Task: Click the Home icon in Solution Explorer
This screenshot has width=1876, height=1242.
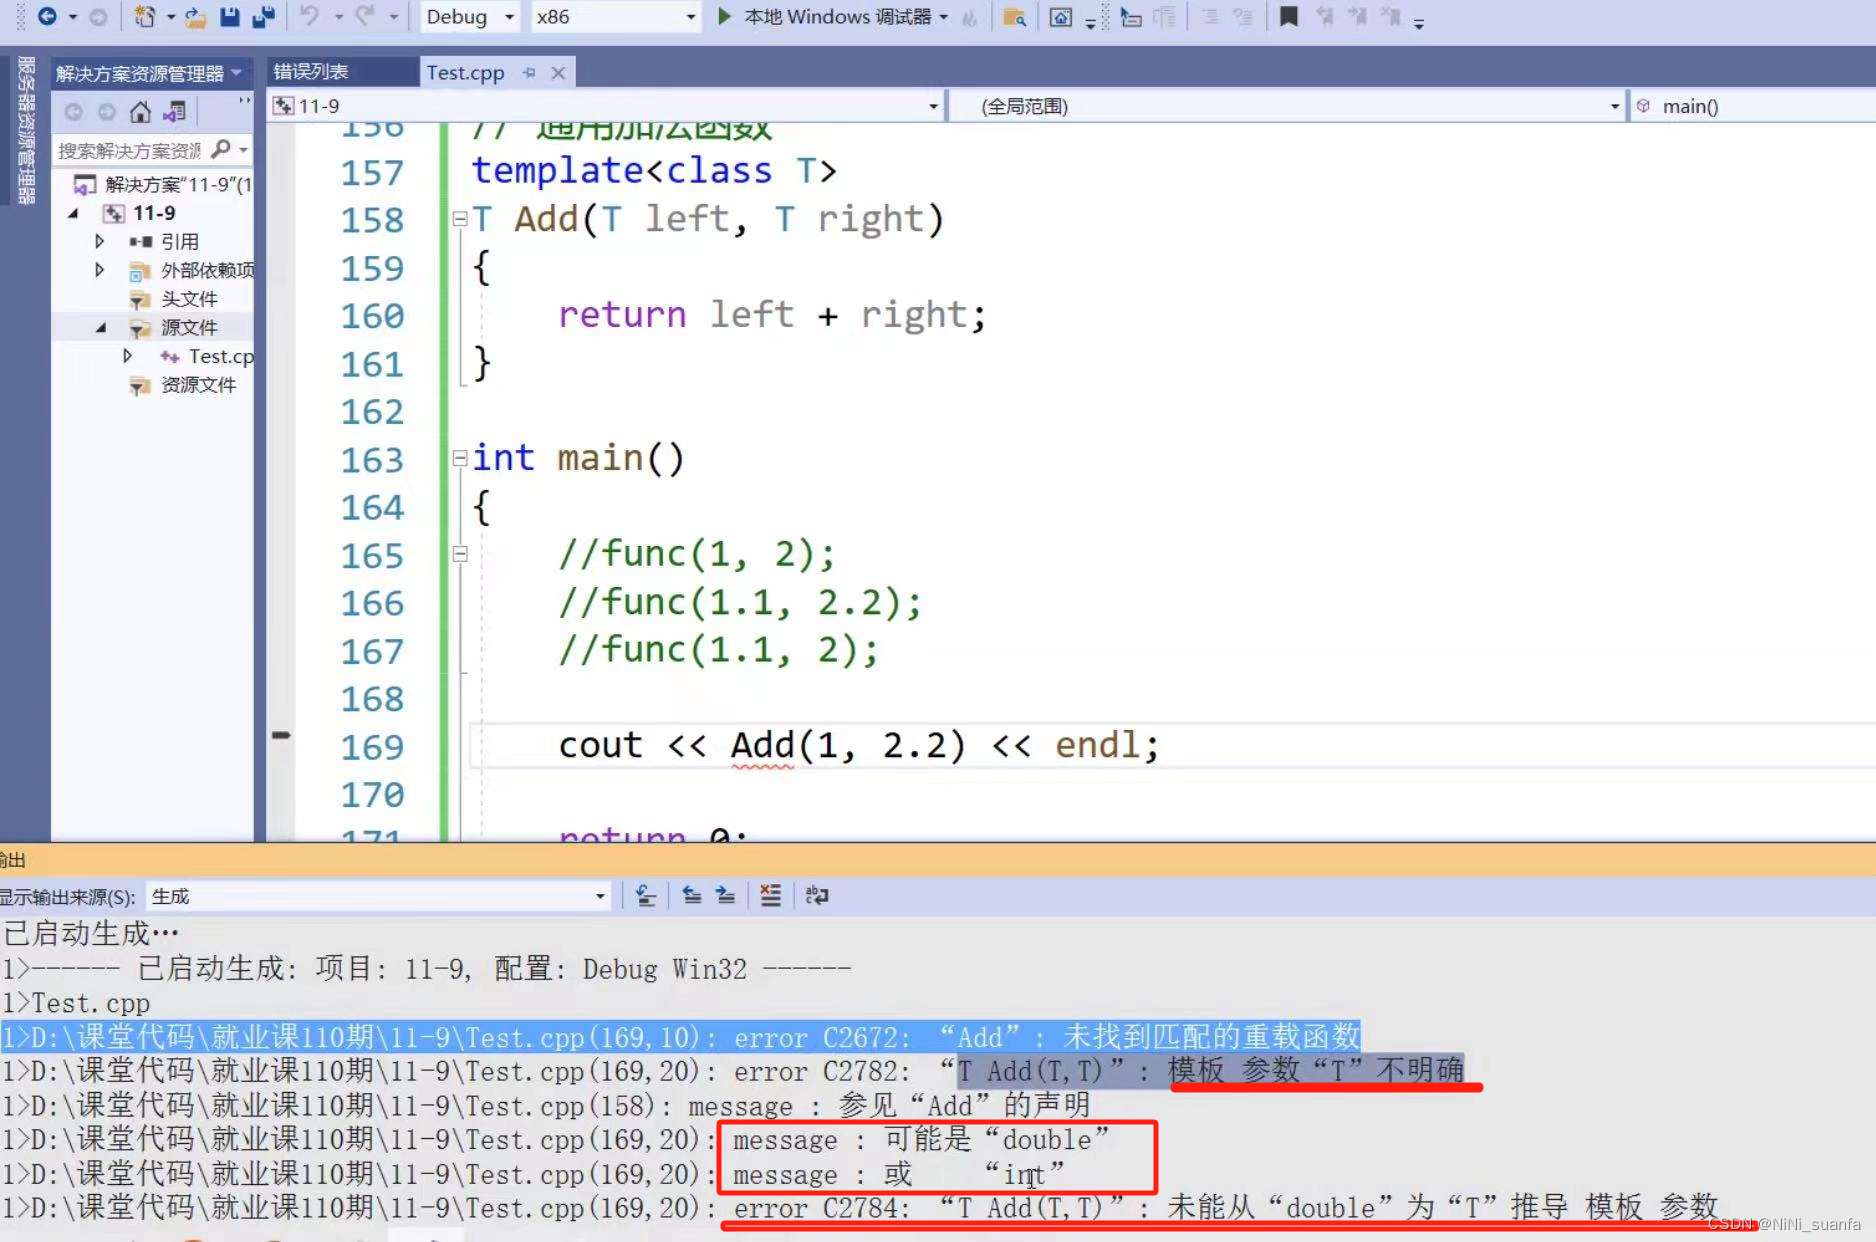Action: click(x=140, y=112)
